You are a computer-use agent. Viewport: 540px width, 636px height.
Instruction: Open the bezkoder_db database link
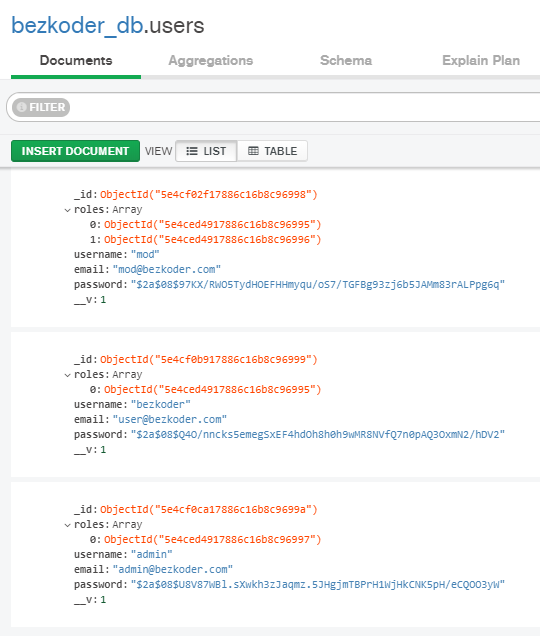click(x=77, y=26)
